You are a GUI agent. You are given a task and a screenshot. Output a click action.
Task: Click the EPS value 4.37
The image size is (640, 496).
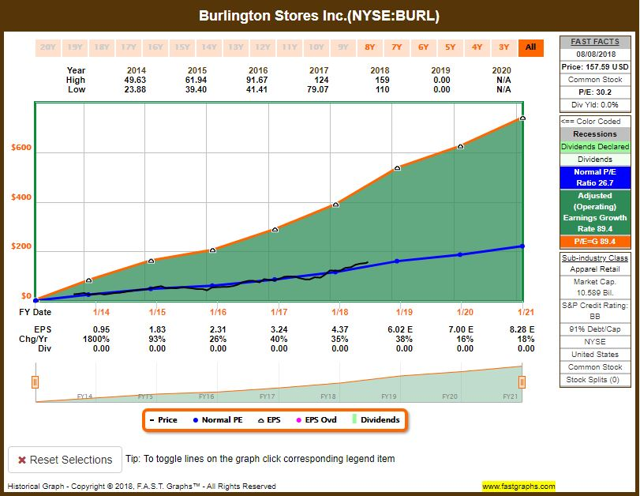340,329
